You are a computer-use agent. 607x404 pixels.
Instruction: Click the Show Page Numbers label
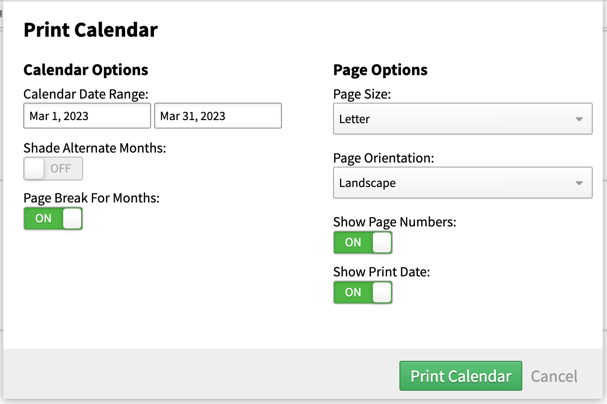coord(394,221)
